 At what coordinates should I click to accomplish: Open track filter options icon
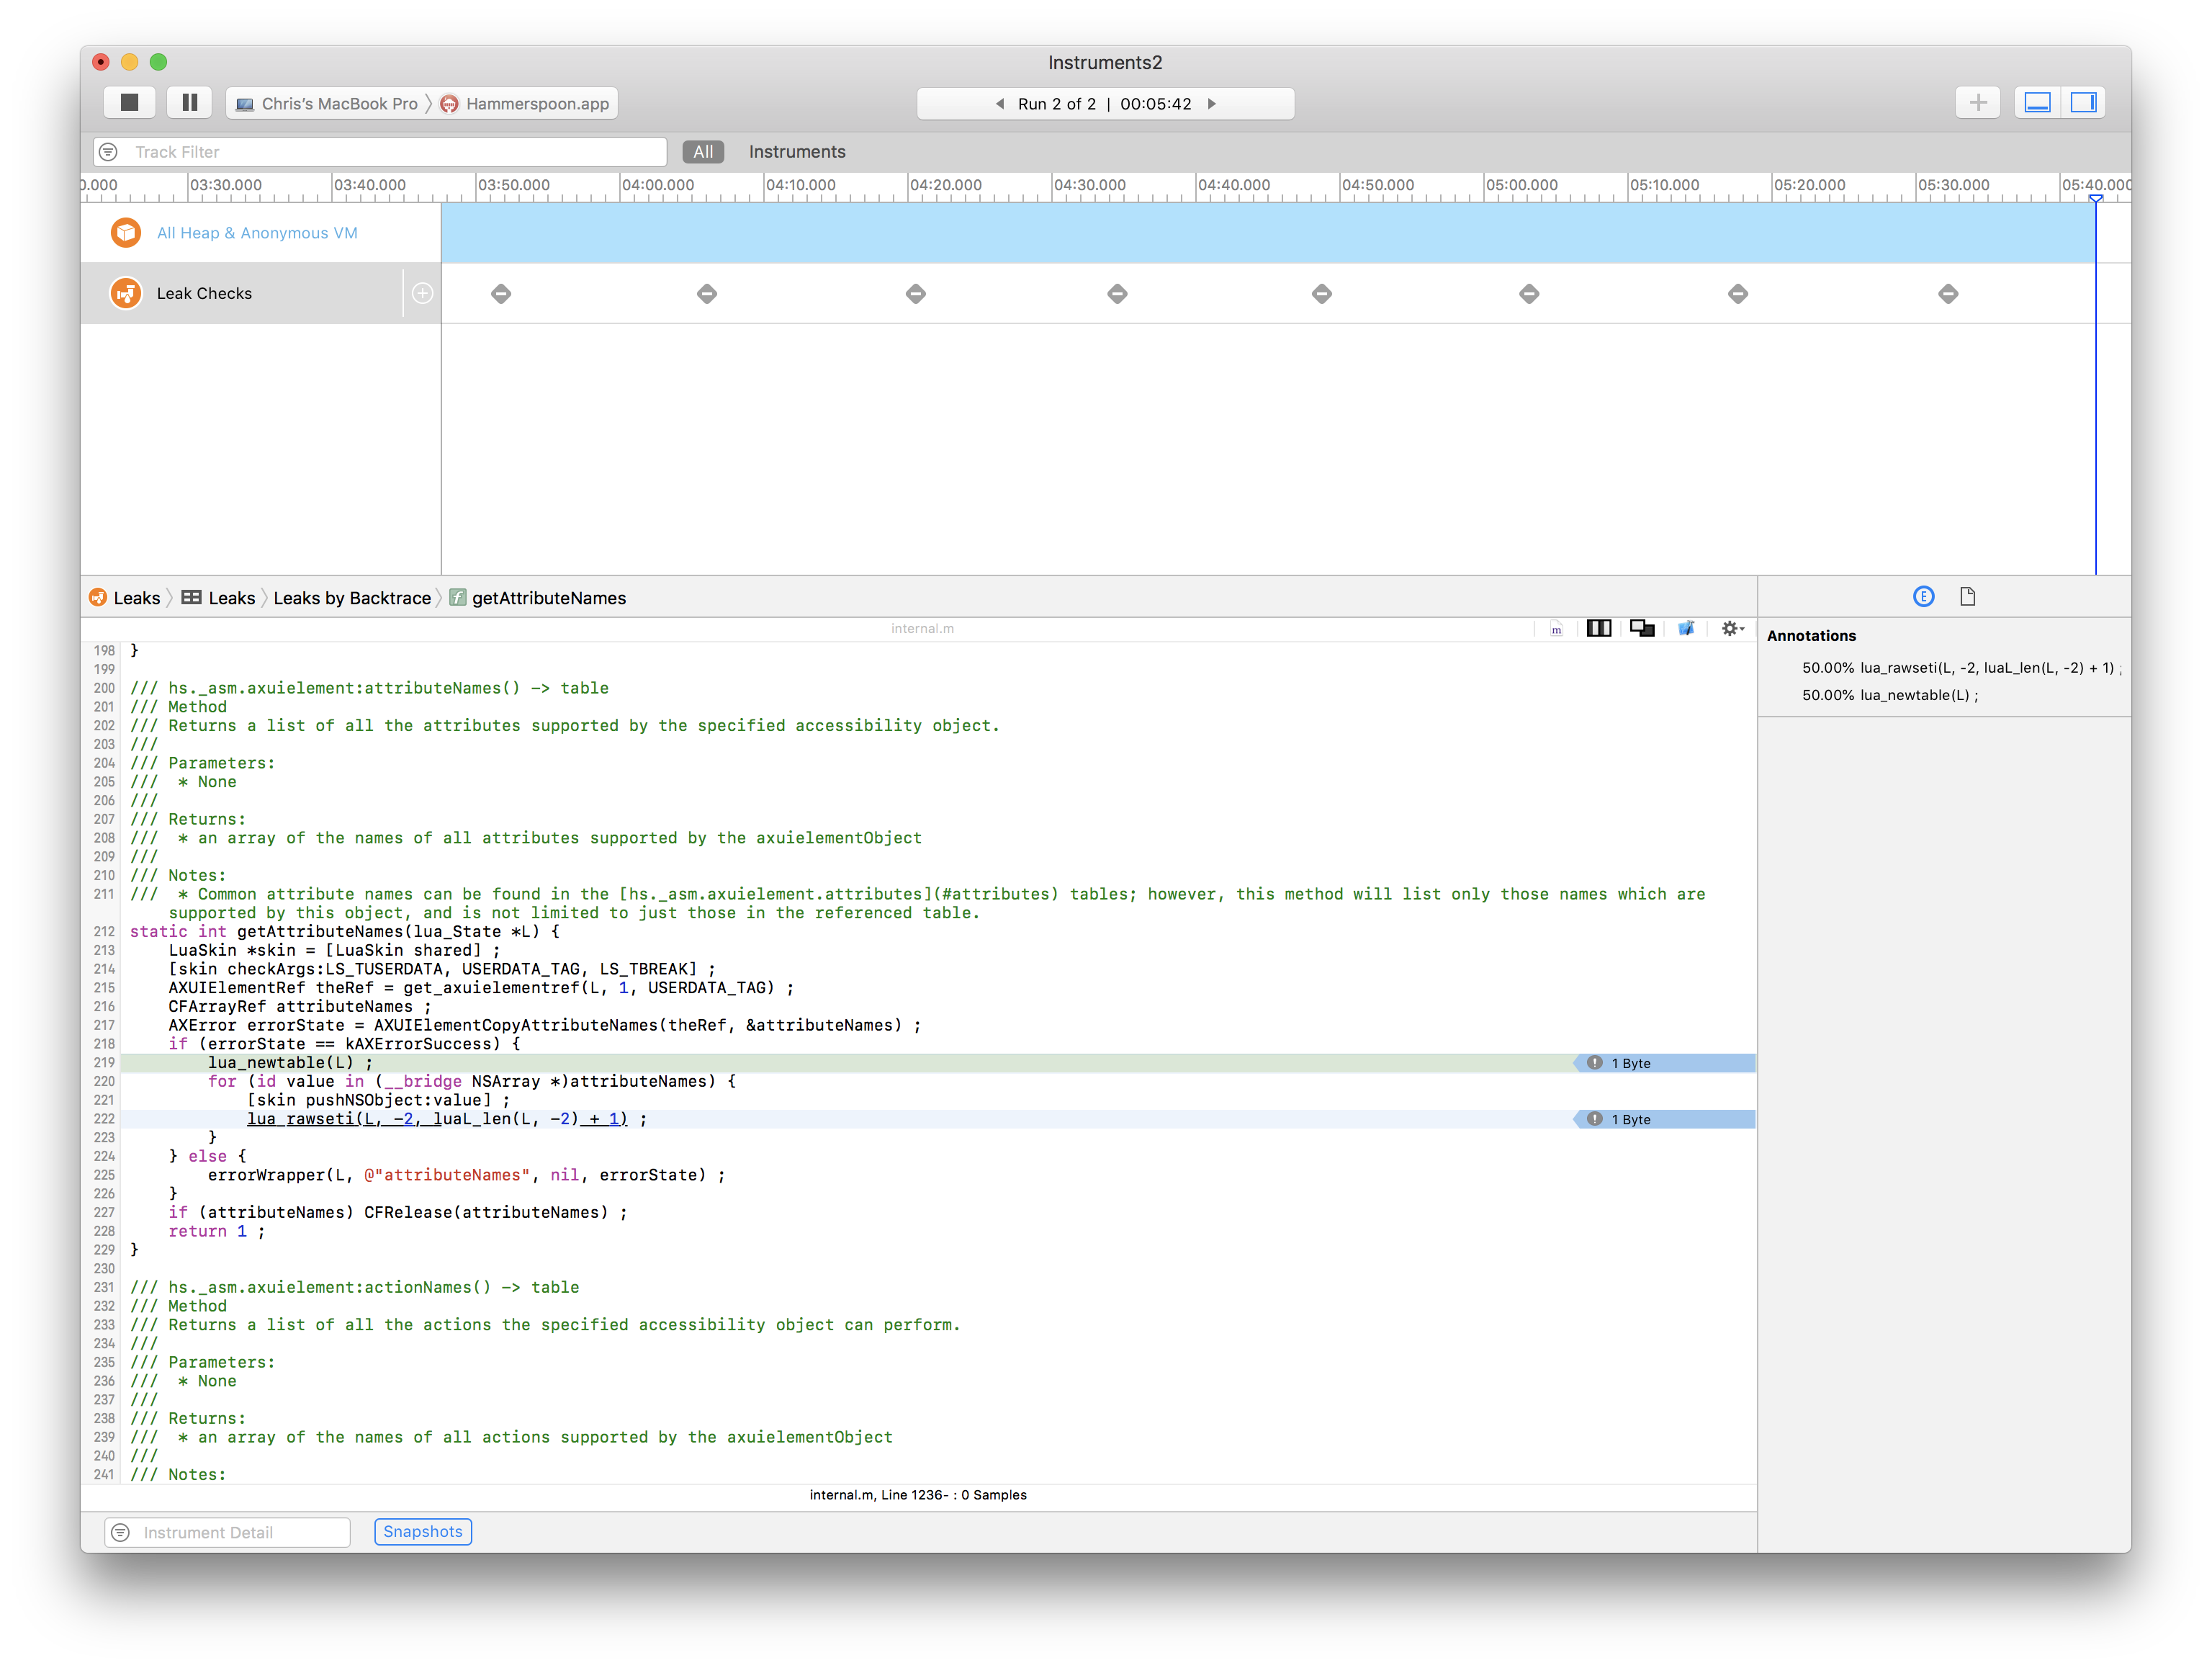coord(109,152)
